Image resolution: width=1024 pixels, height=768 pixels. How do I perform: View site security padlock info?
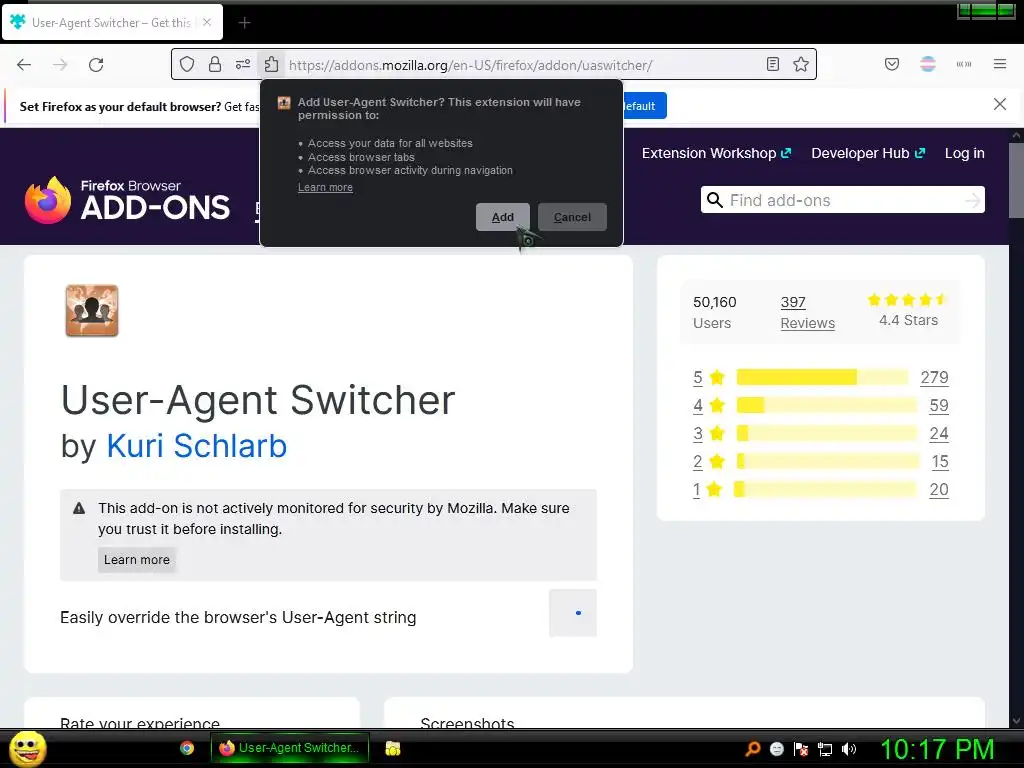click(215, 64)
